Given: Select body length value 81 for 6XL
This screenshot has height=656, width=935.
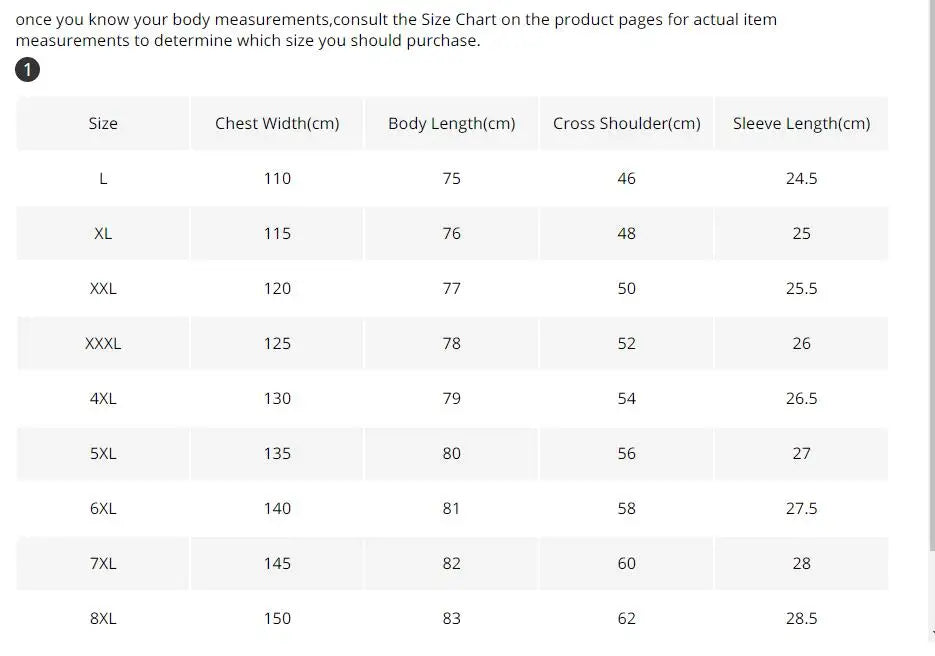Looking at the screenshot, I should (452, 509).
